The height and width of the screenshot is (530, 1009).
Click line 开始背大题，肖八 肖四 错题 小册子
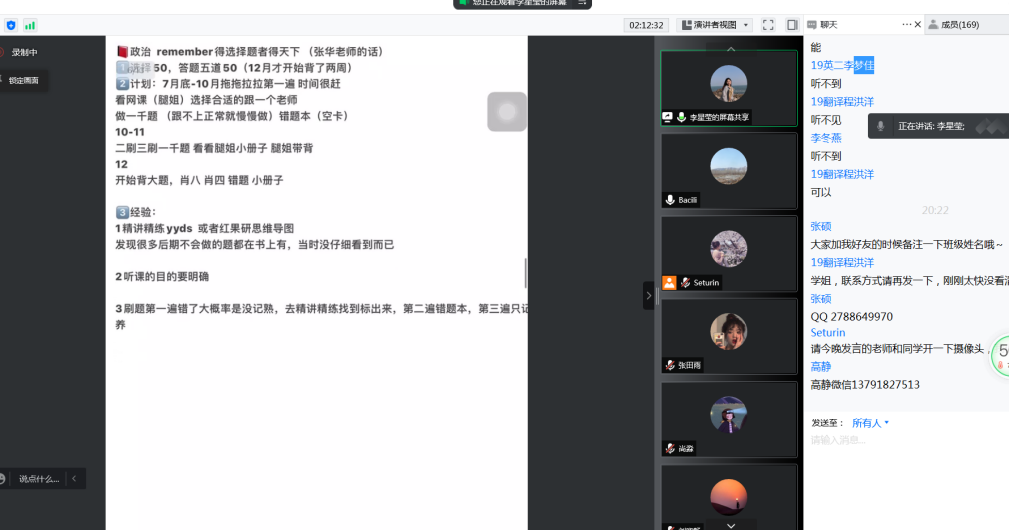199,180
